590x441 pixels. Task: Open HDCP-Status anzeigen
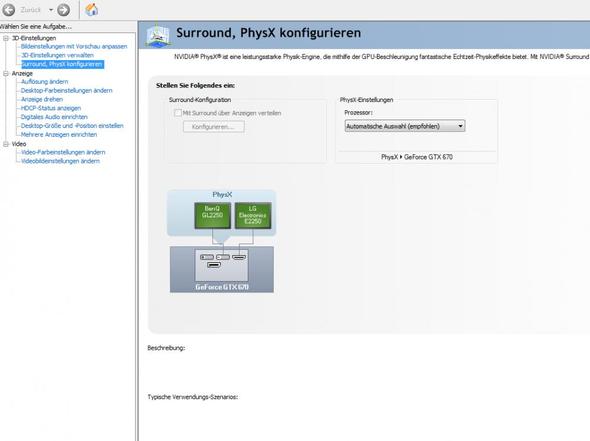click(x=51, y=108)
